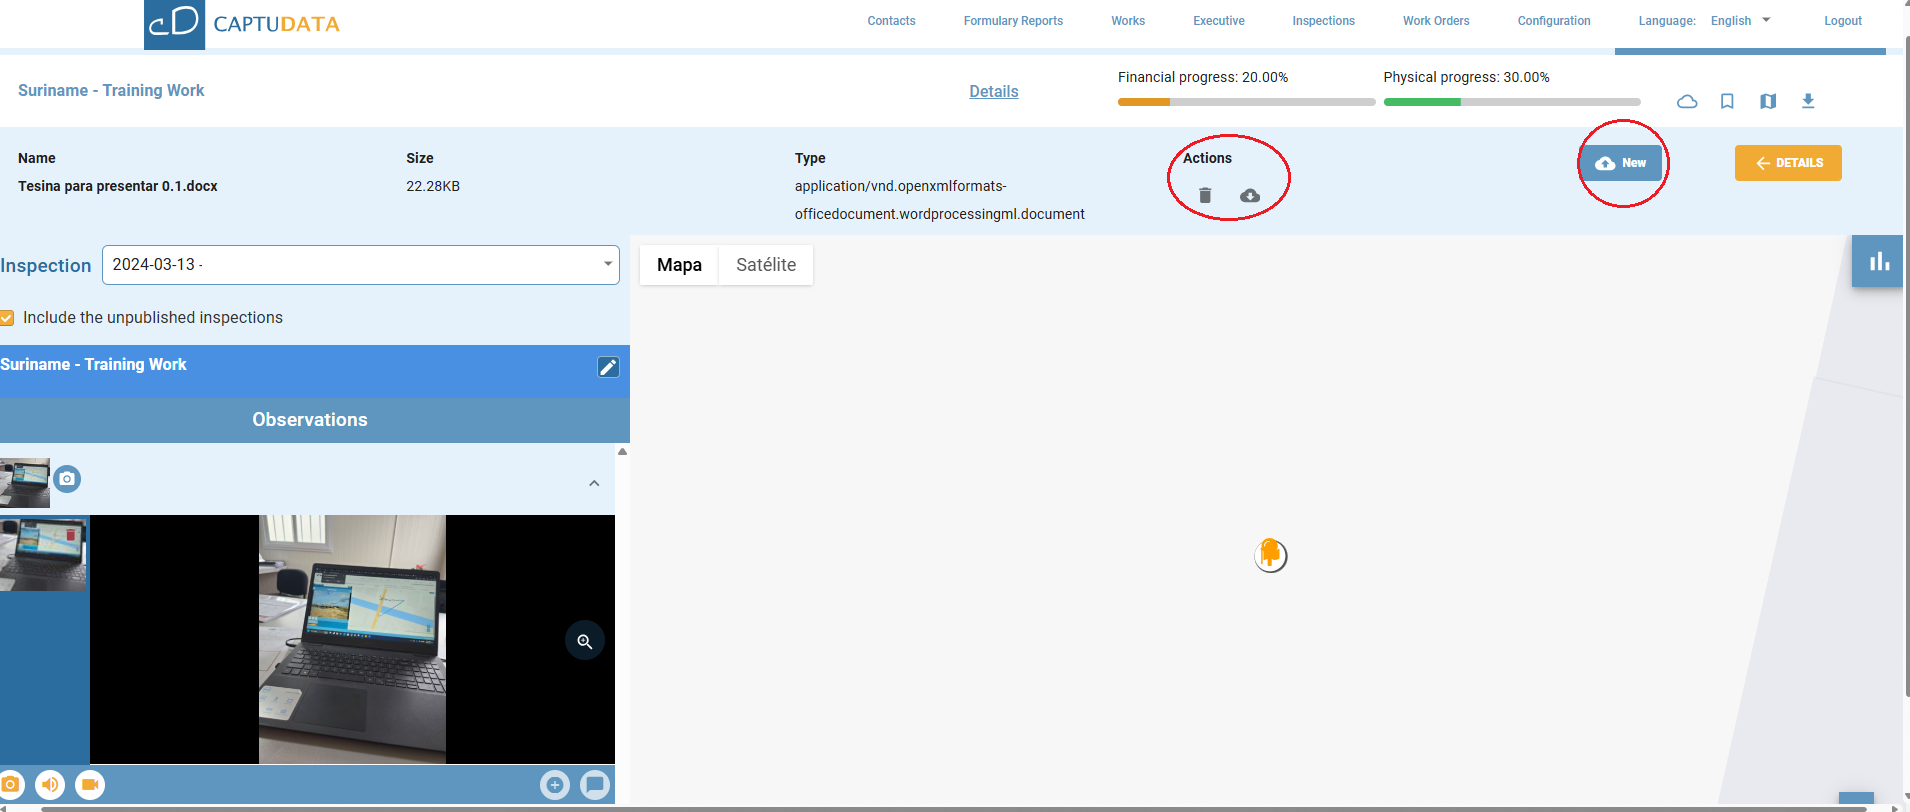Click the download arrow icon beside the map icon
This screenshot has height=812, width=1910.
click(1808, 101)
